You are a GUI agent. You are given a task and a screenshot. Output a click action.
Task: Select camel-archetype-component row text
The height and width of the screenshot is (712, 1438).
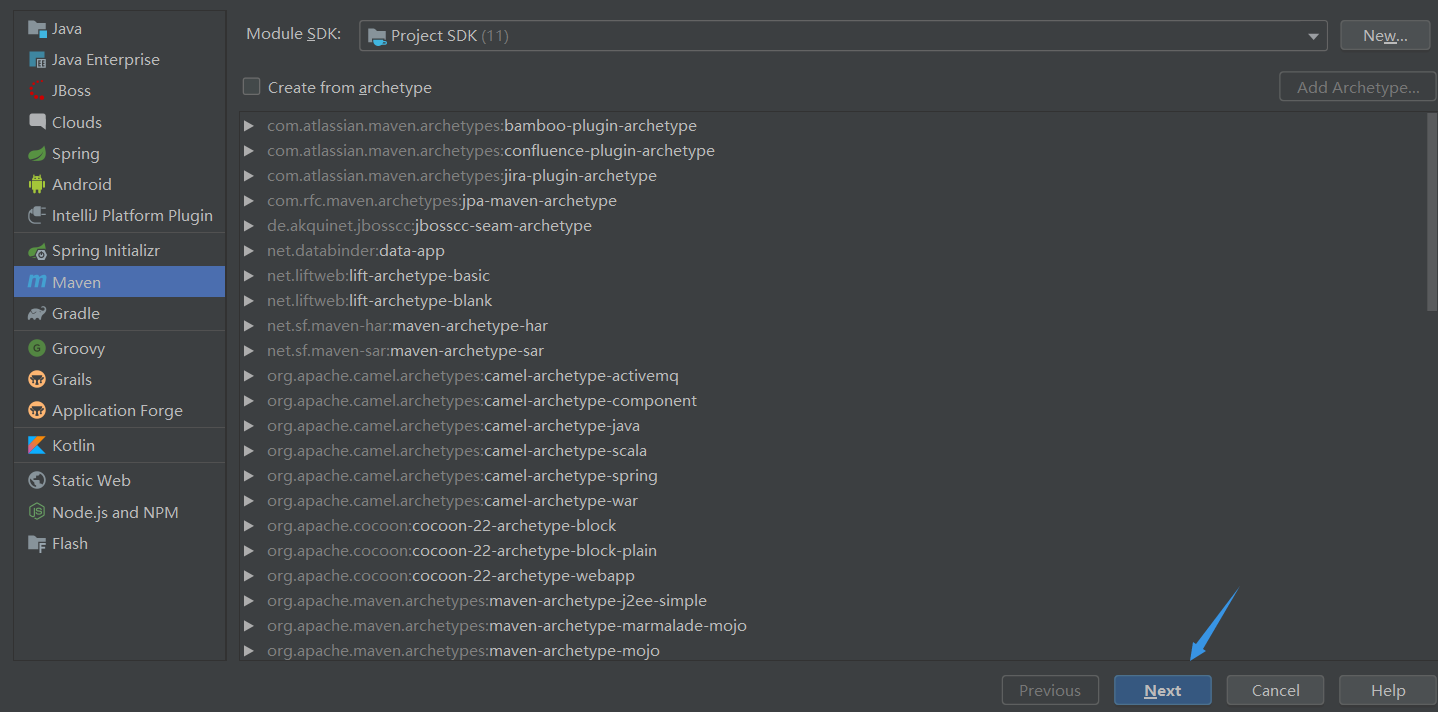tap(482, 401)
